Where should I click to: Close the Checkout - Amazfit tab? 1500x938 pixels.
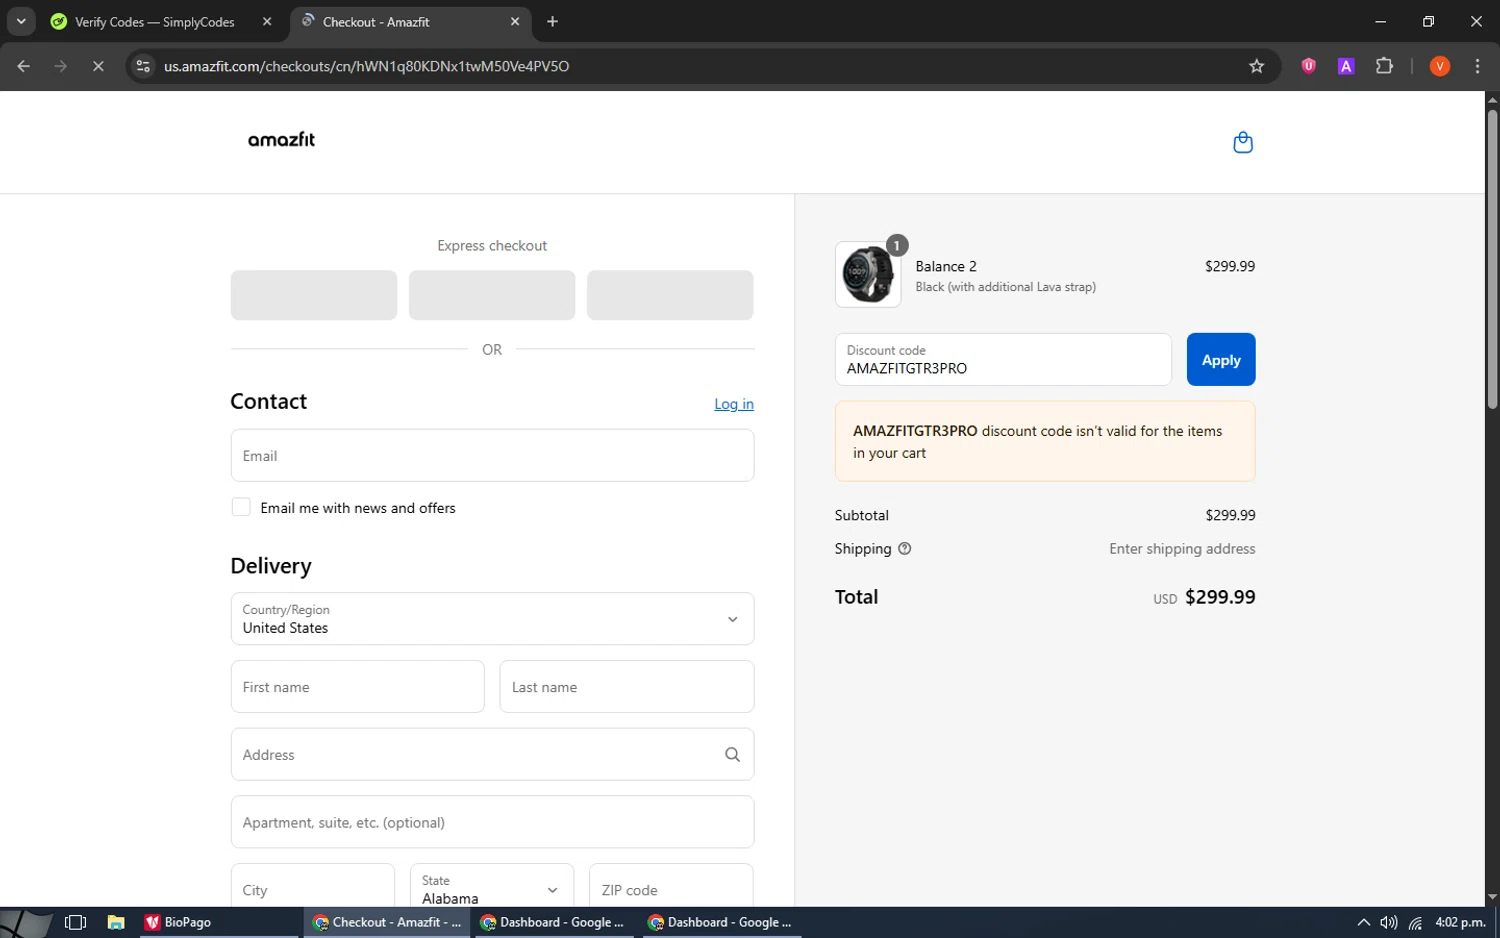pyautogui.click(x=515, y=21)
